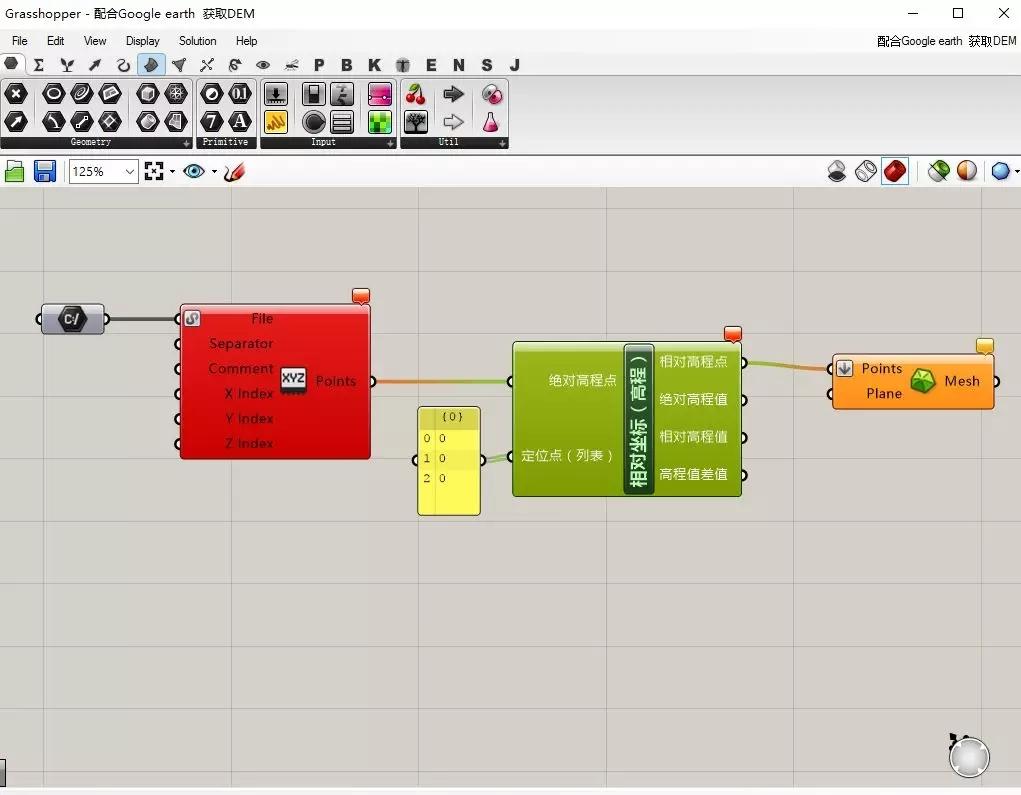Pick the Vector parameter arrow hexagon

16,121
